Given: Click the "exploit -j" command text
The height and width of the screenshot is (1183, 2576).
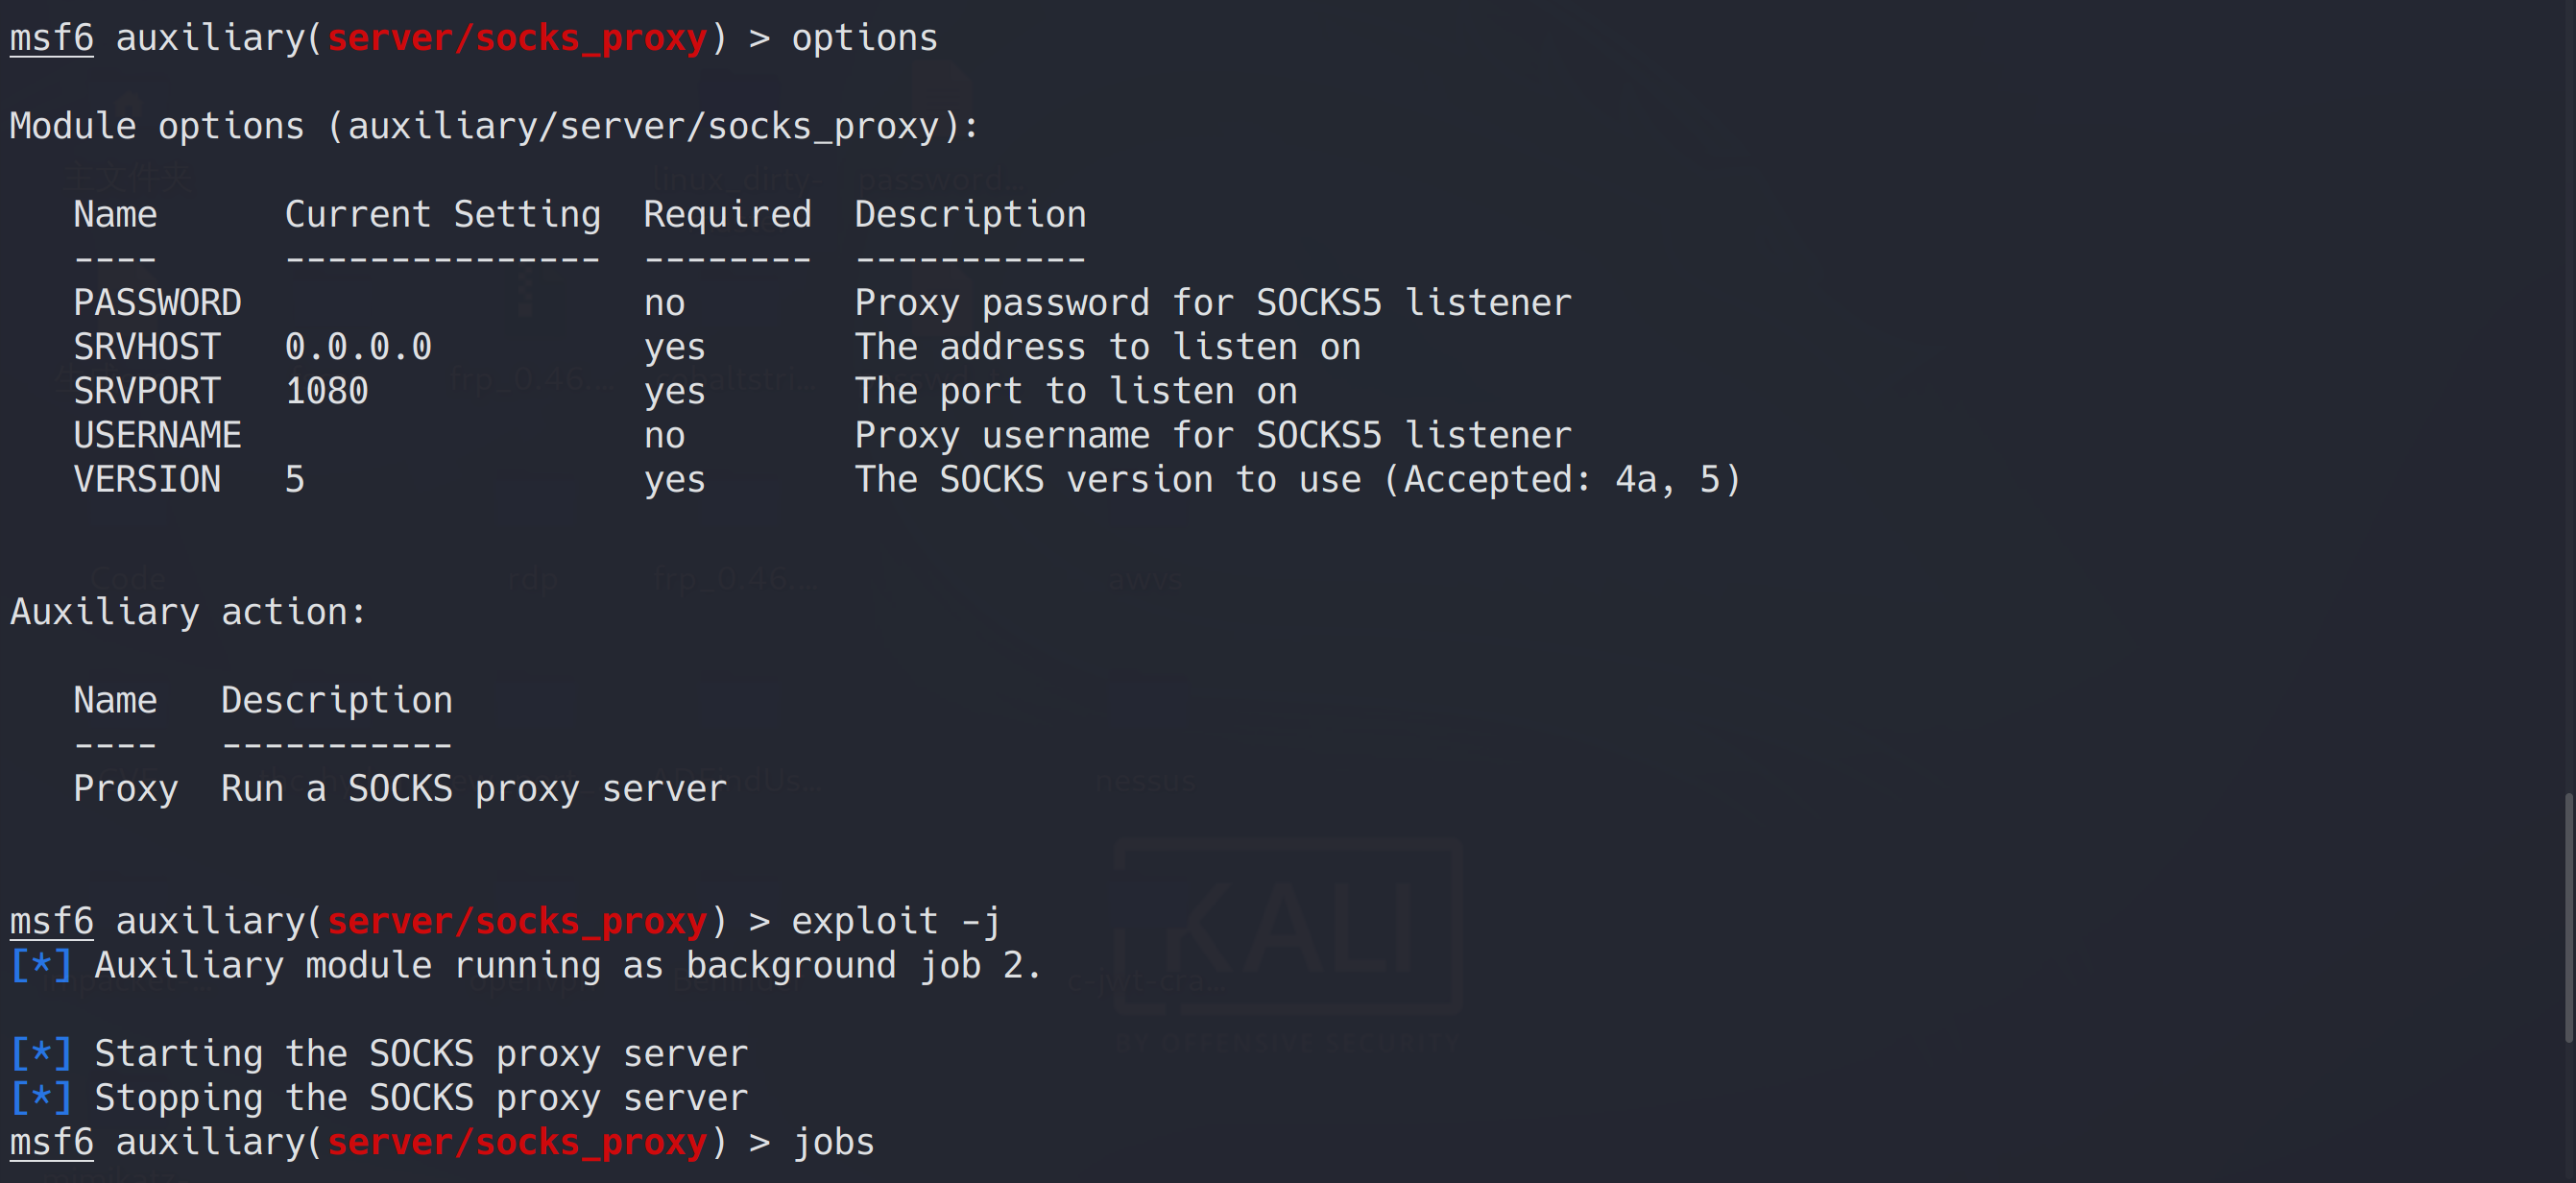Looking at the screenshot, I should (x=895, y=920).
